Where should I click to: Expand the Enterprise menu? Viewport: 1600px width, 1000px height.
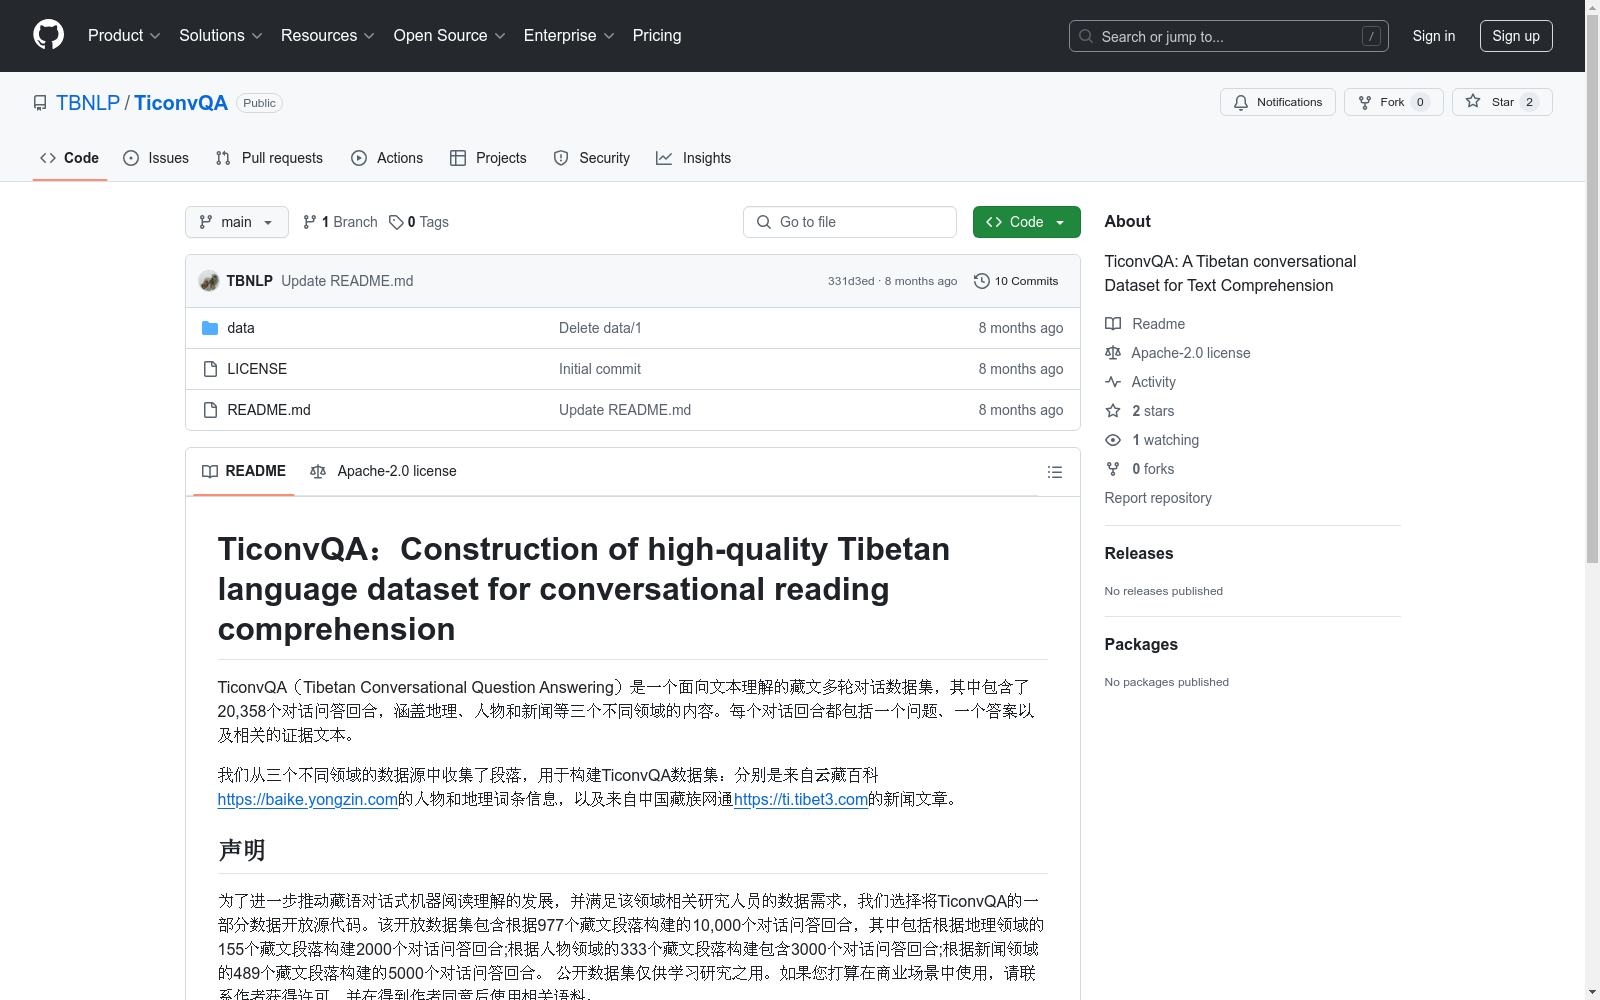569,36
